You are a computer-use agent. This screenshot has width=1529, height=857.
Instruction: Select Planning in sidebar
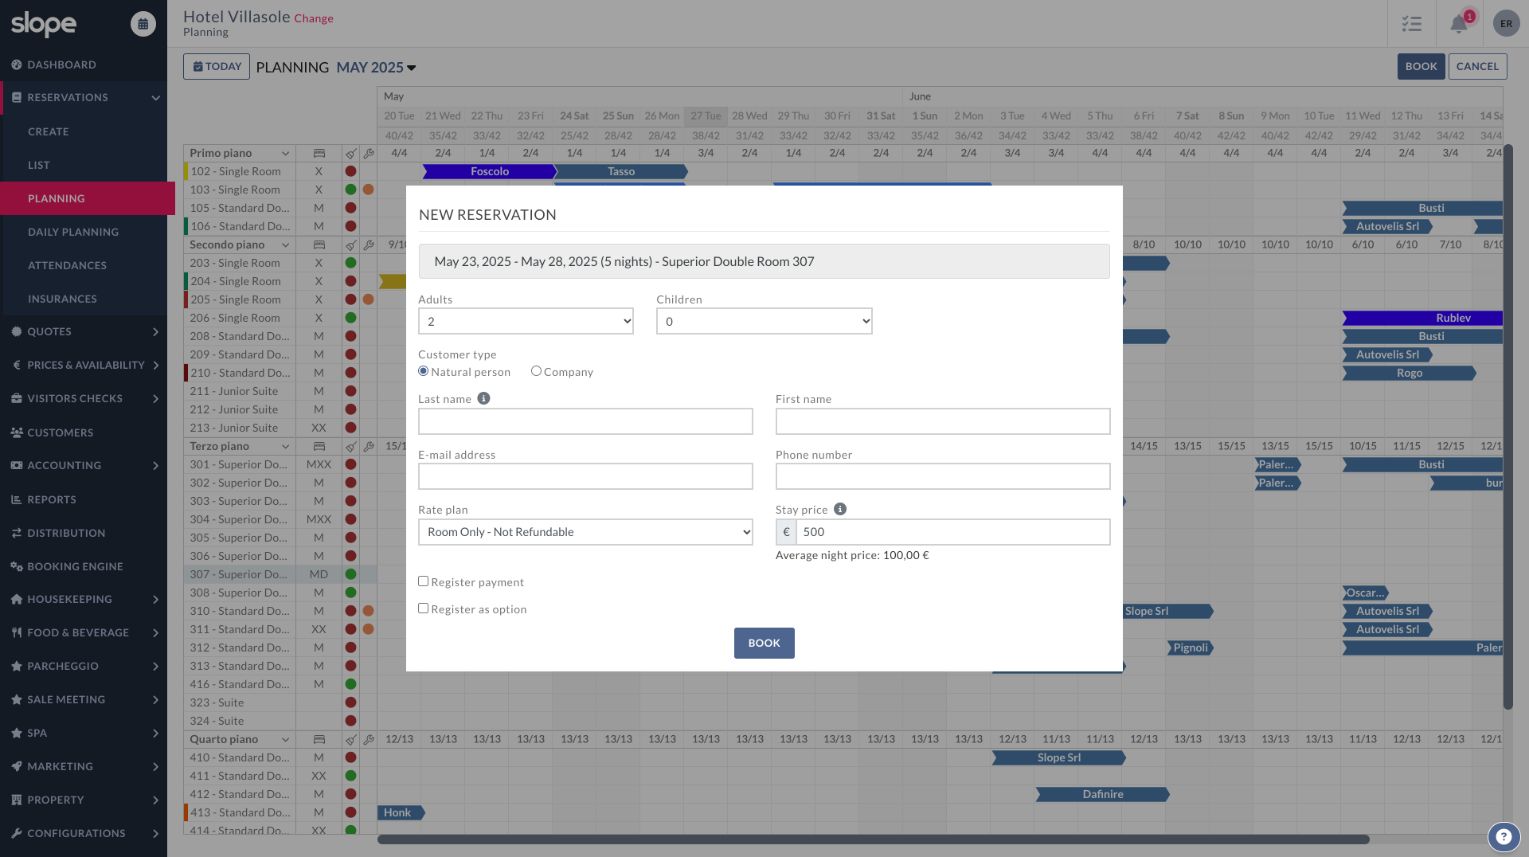(x=87, y=198)
